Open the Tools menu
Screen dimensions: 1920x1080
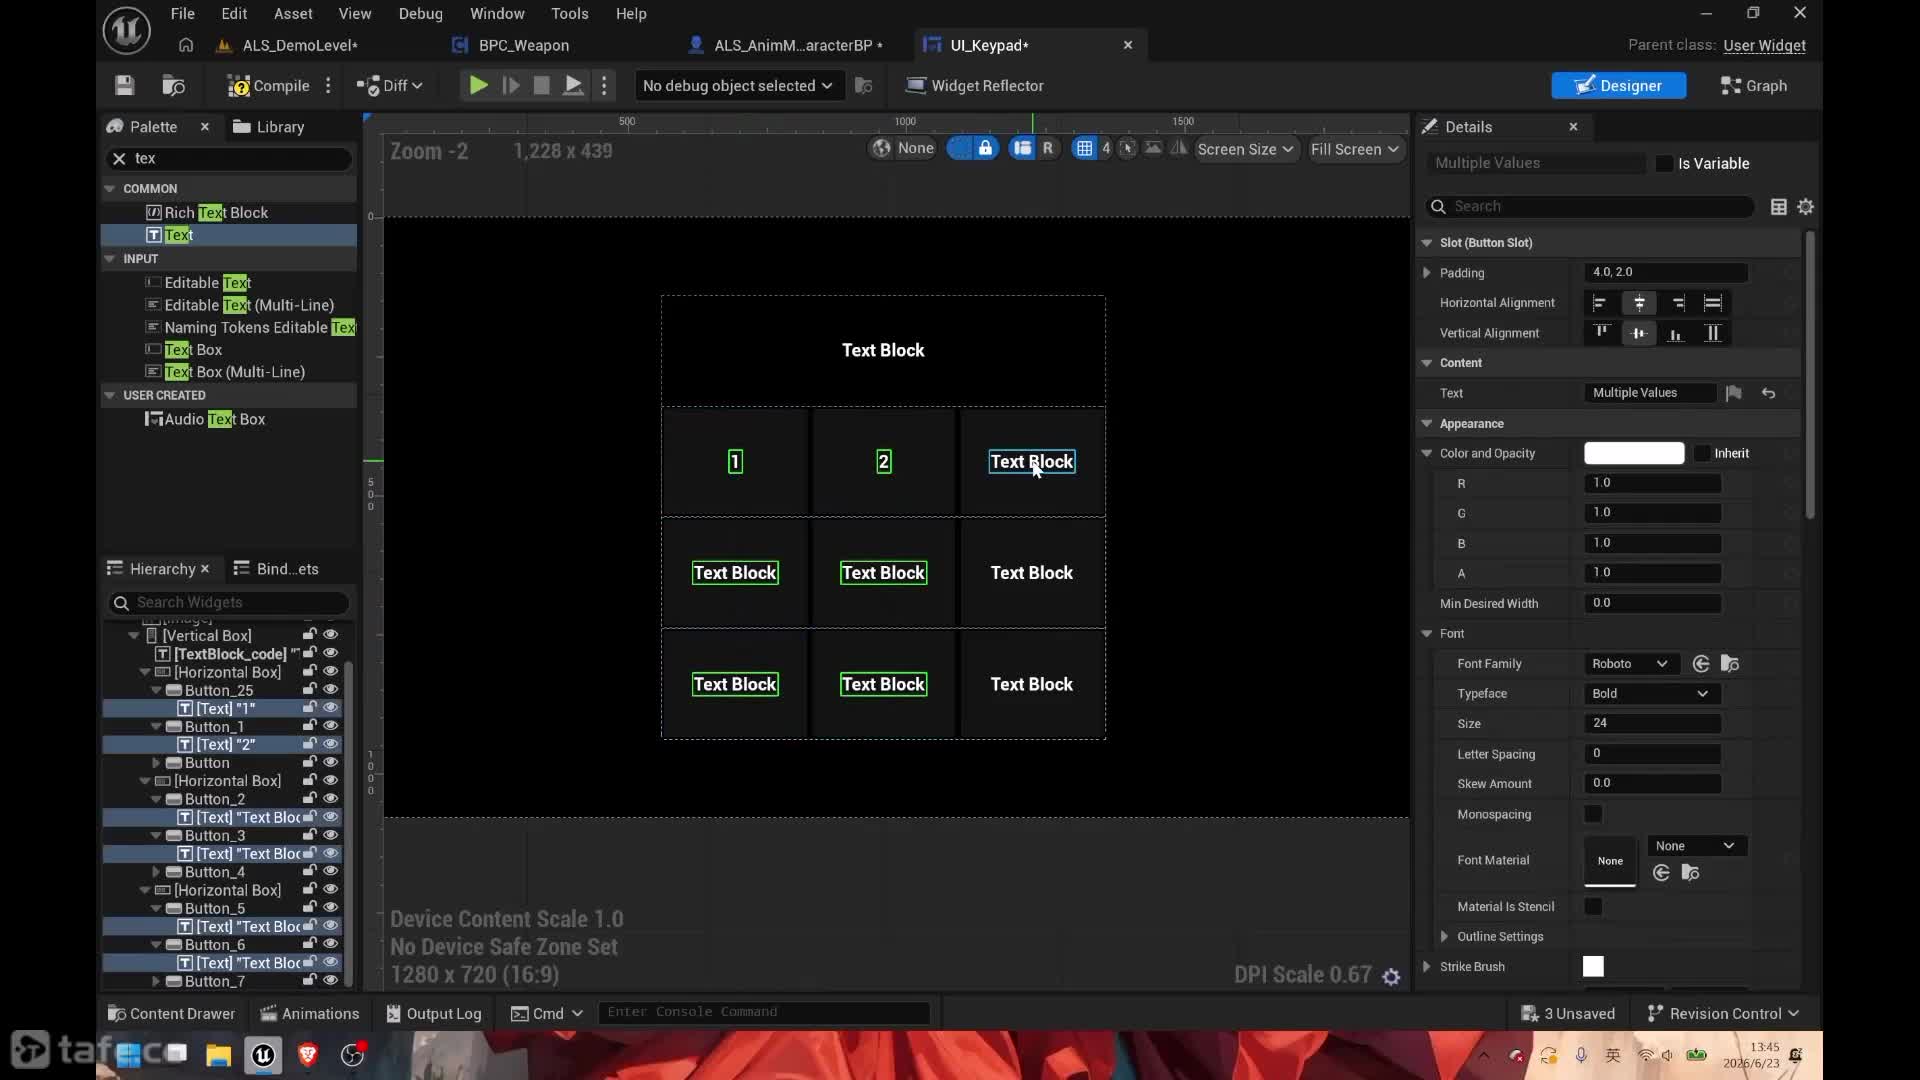tap(569, 14)
